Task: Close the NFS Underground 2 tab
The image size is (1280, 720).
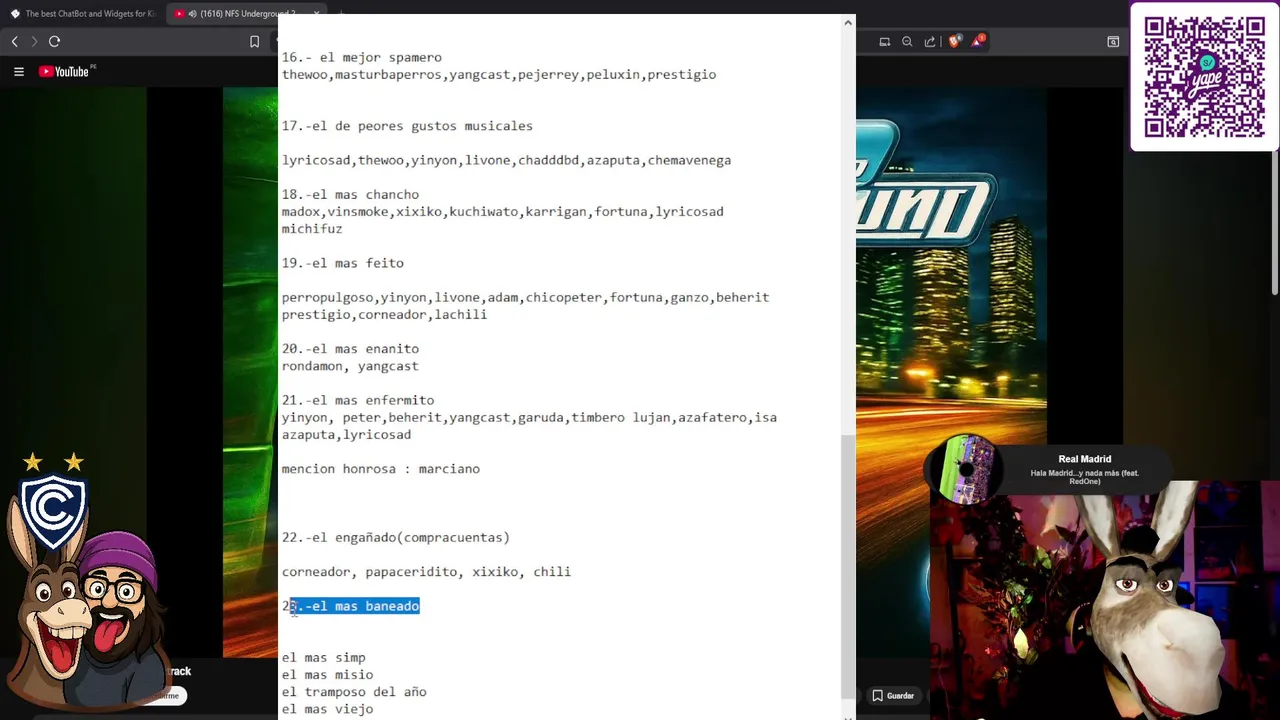Action: click(x=316, y=14)
